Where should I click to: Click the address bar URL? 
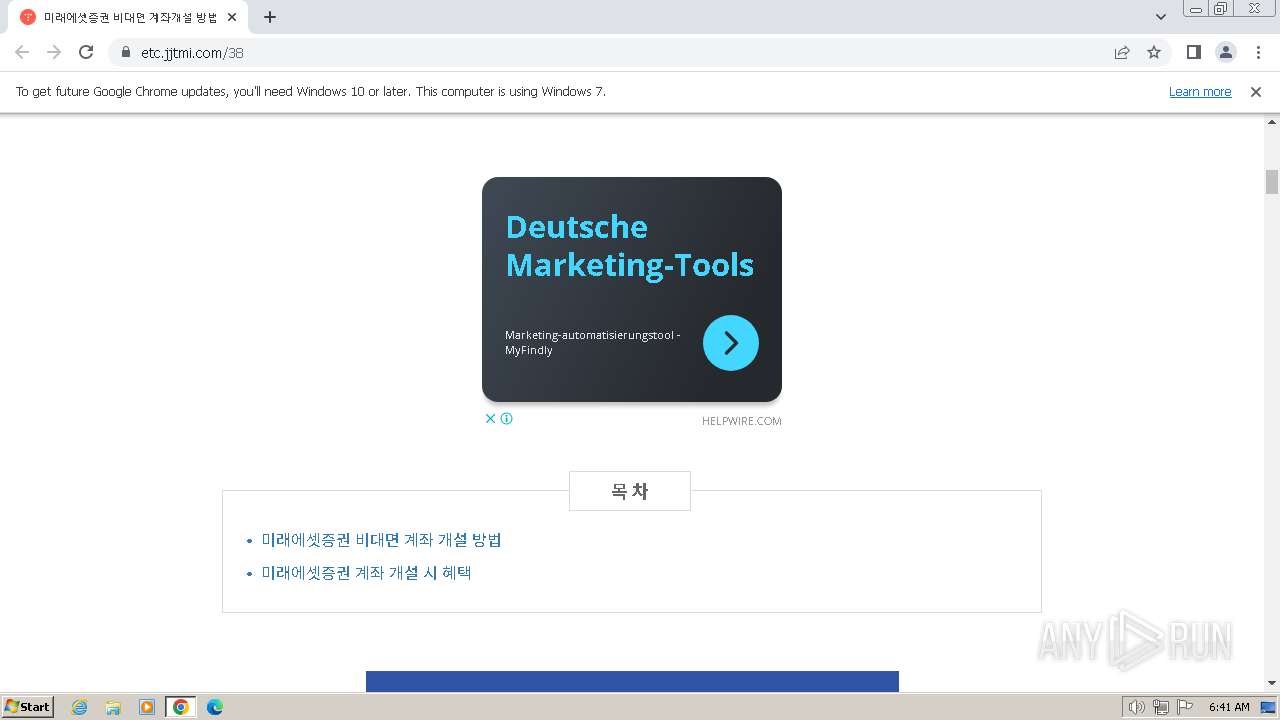192,53
